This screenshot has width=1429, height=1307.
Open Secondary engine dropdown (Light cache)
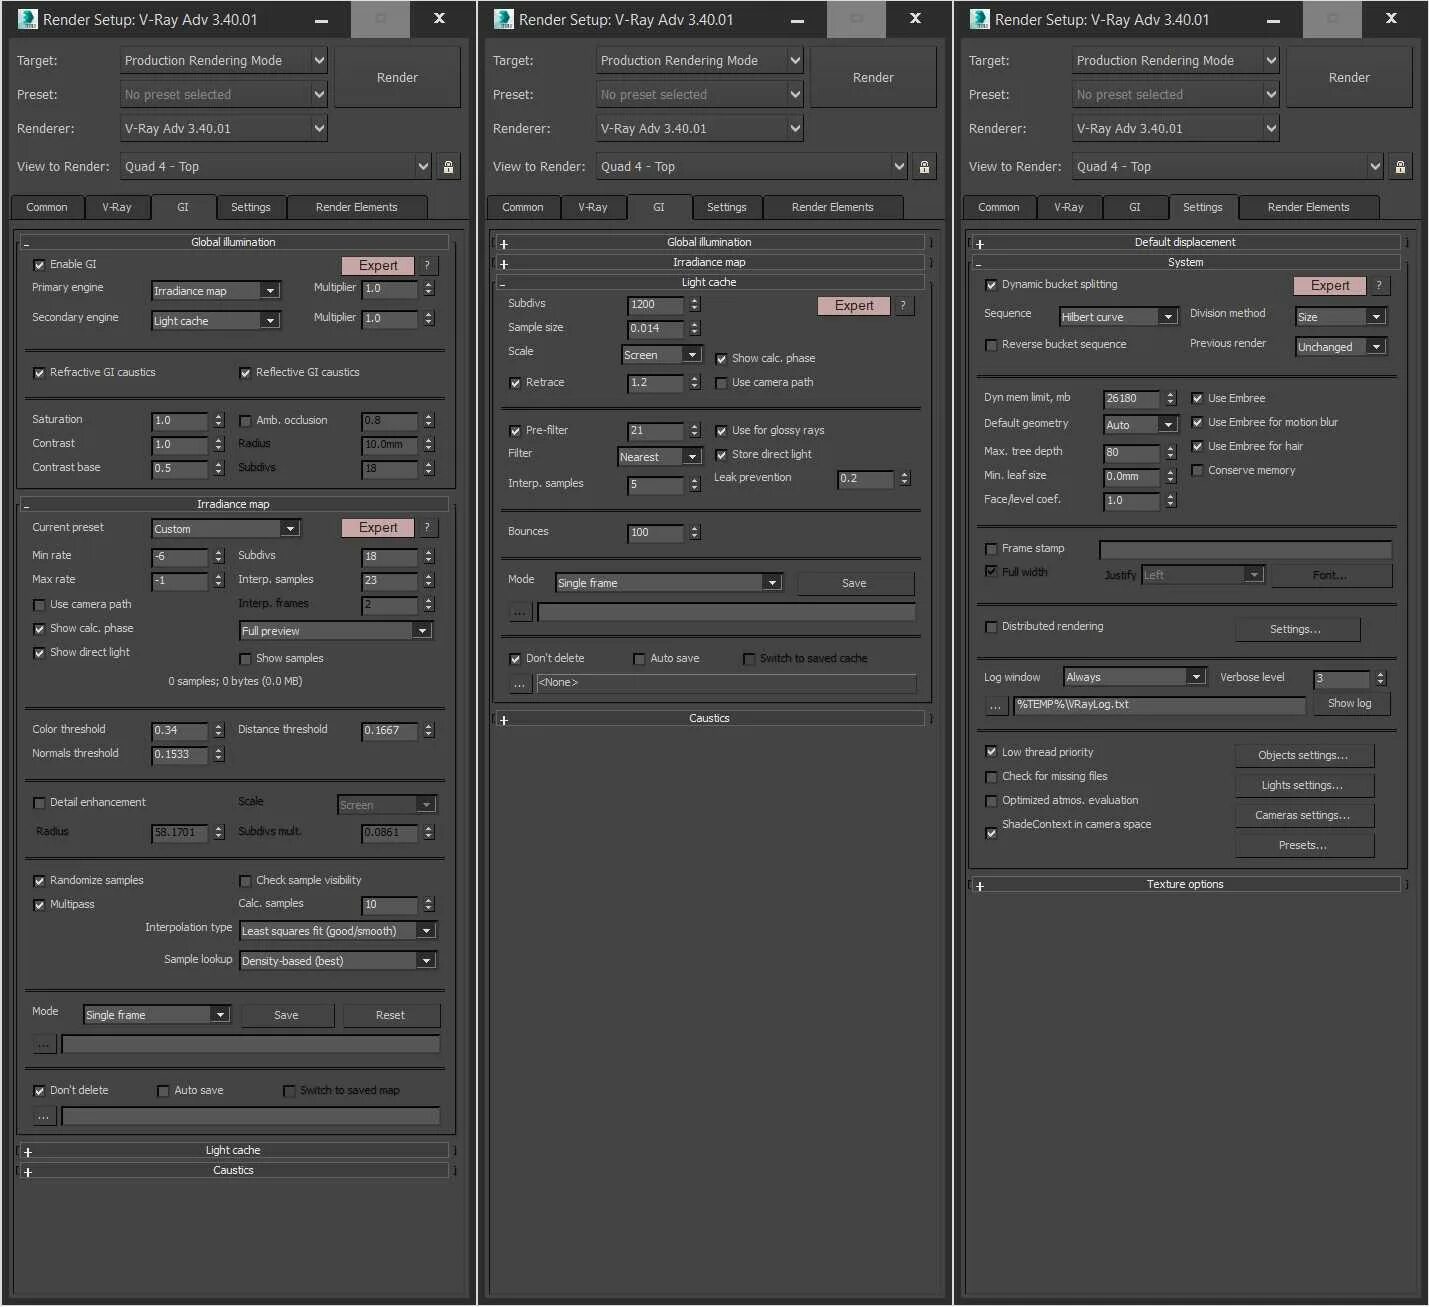pos(215,321)
